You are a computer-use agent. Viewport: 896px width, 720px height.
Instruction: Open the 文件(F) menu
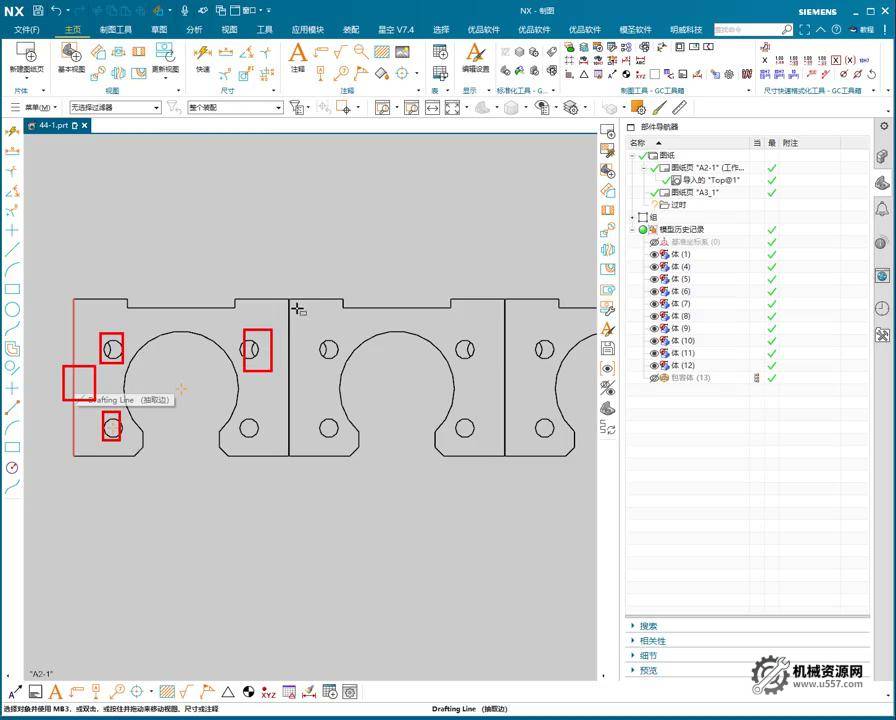pos(27,30)
